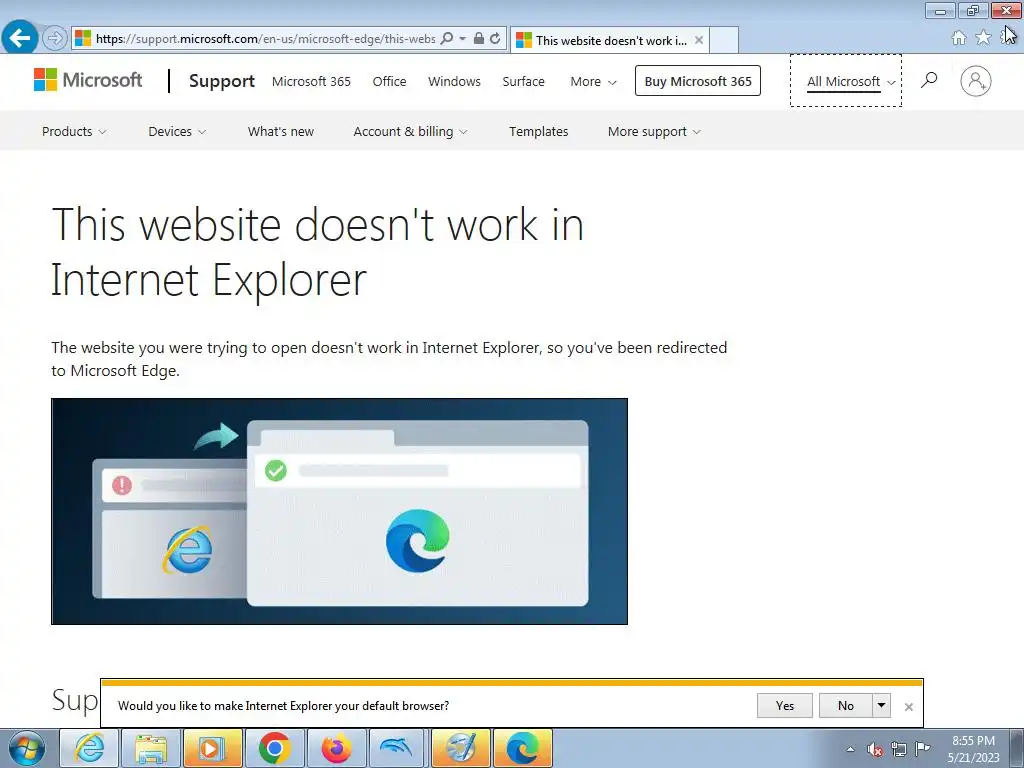Open Windows Explorer from taskbar
1024x768 pixels.
click(151, 748)
